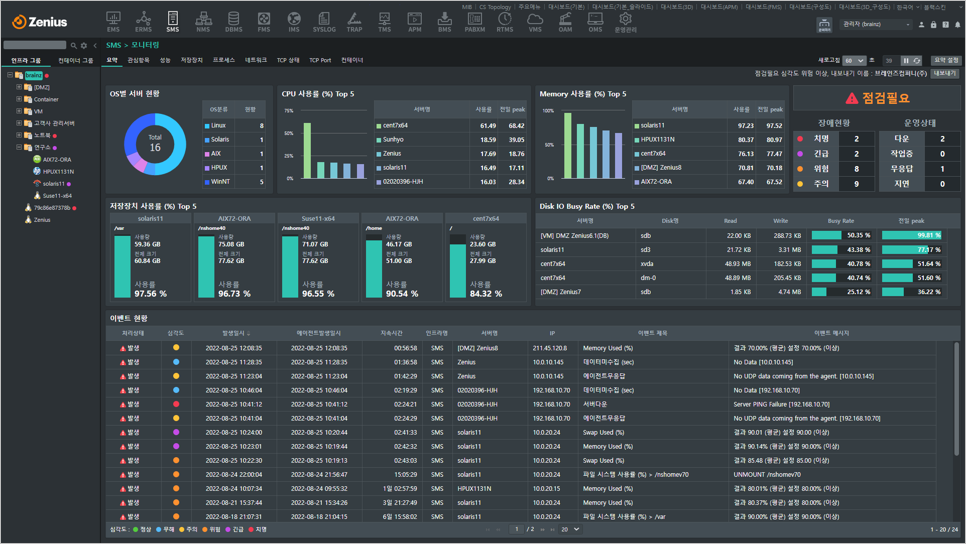Viewport: 966px width, 544px height.
Task: Open the FMS module icon
Action: click(264, 22)
